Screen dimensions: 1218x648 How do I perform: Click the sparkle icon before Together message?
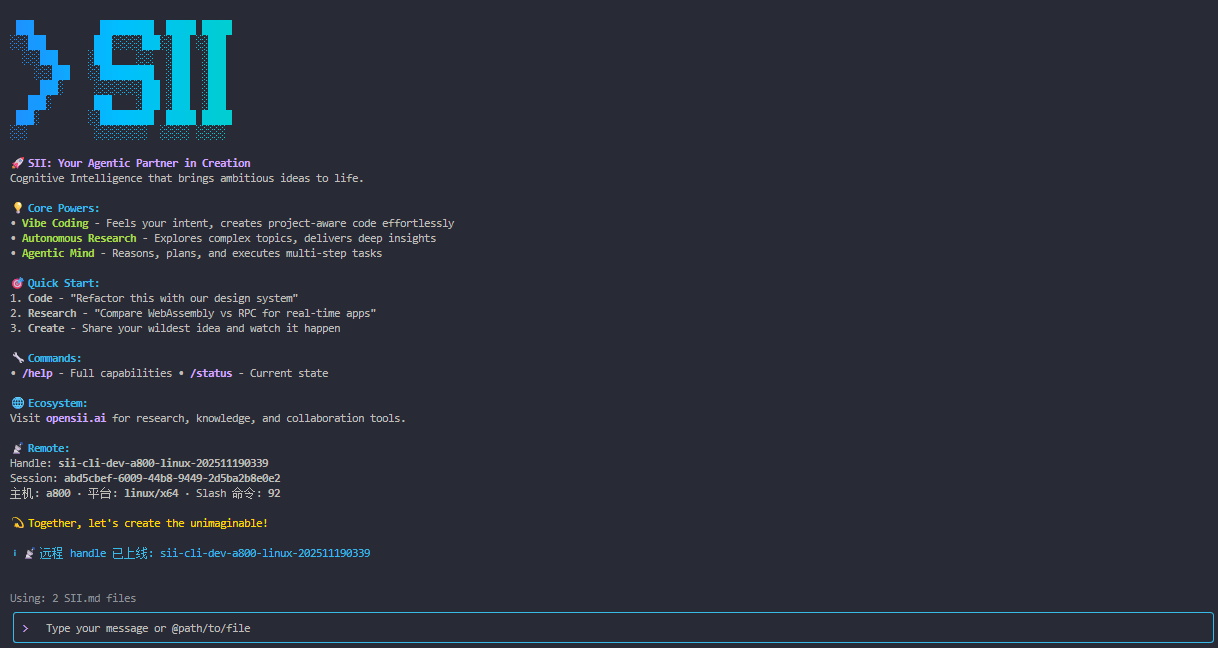[x=17, y=523]
